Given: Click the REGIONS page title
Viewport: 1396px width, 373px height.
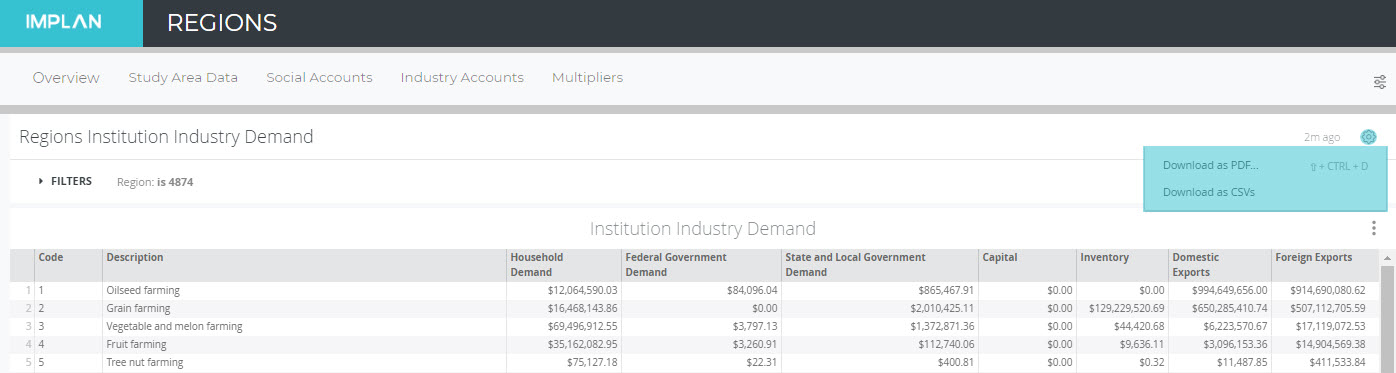Looking at the screenshot, I should click(x=222, y=23).
